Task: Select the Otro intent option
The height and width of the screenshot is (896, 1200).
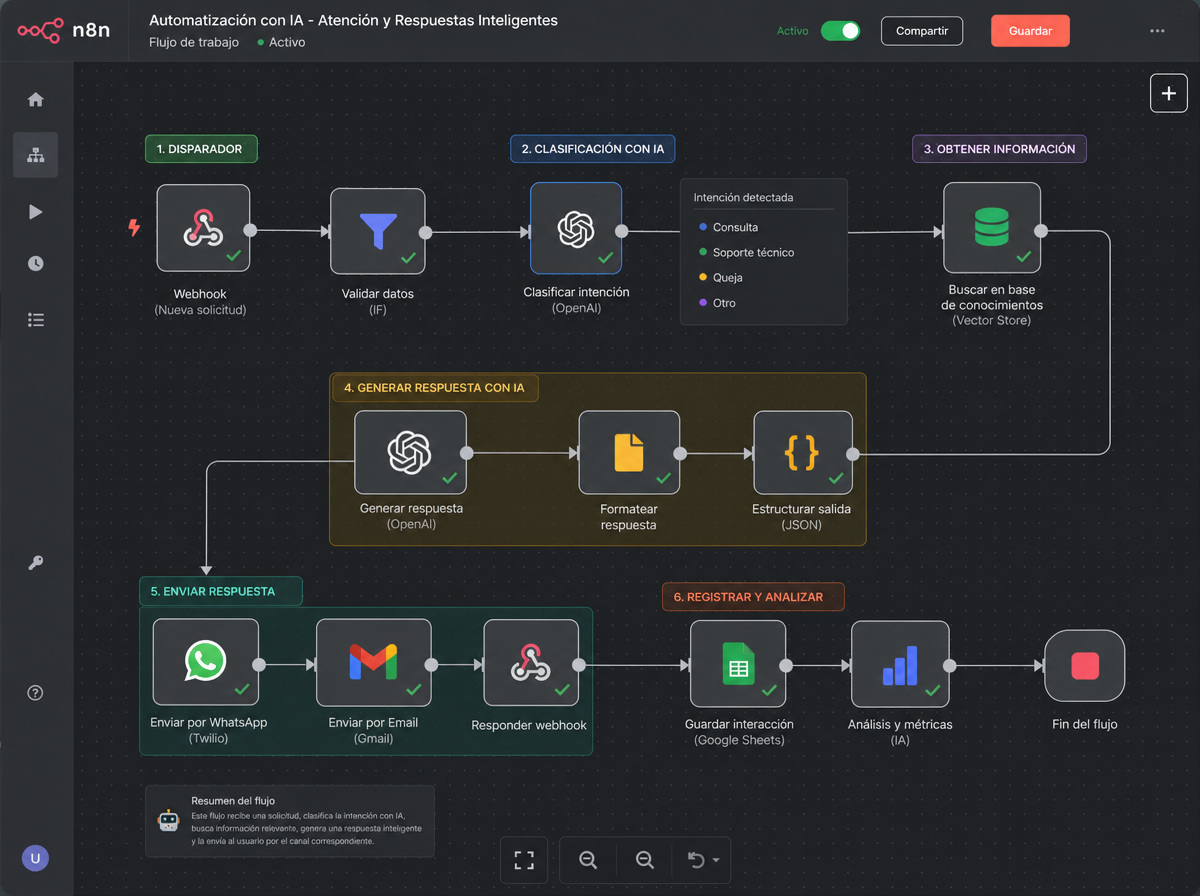Action: click(718, 303)
